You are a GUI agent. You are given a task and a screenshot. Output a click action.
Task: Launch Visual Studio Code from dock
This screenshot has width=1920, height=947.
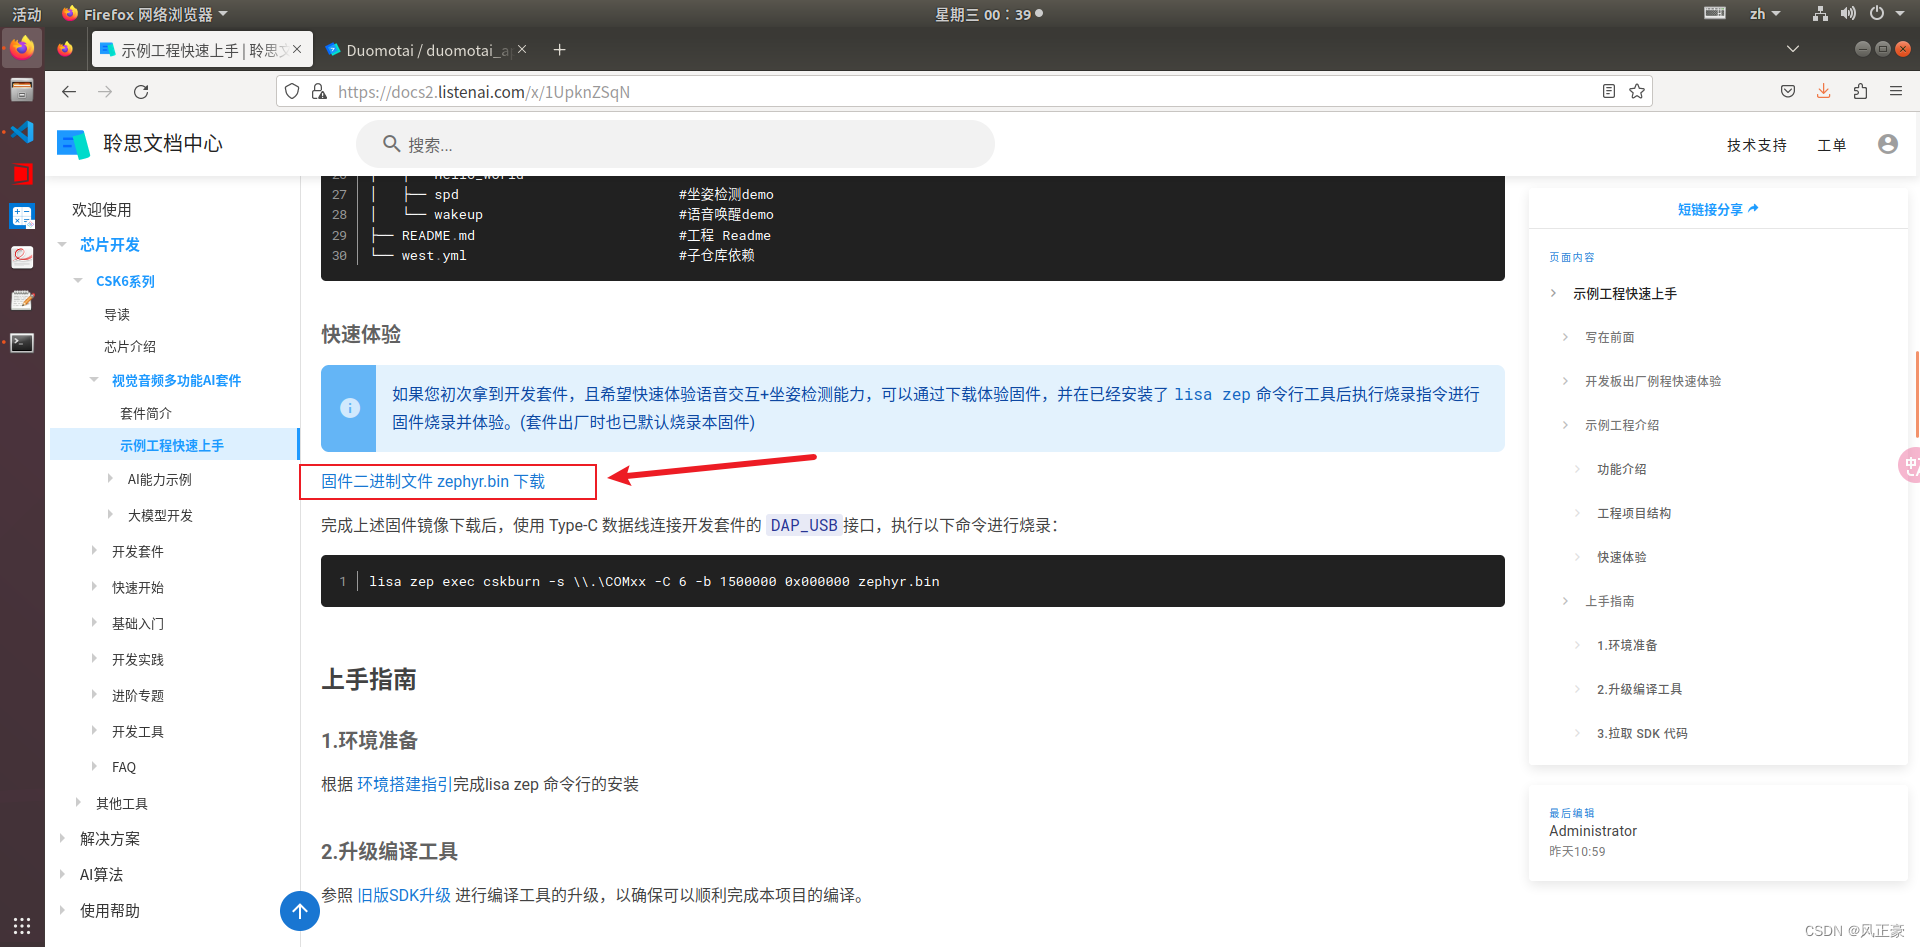pos(22,132)
